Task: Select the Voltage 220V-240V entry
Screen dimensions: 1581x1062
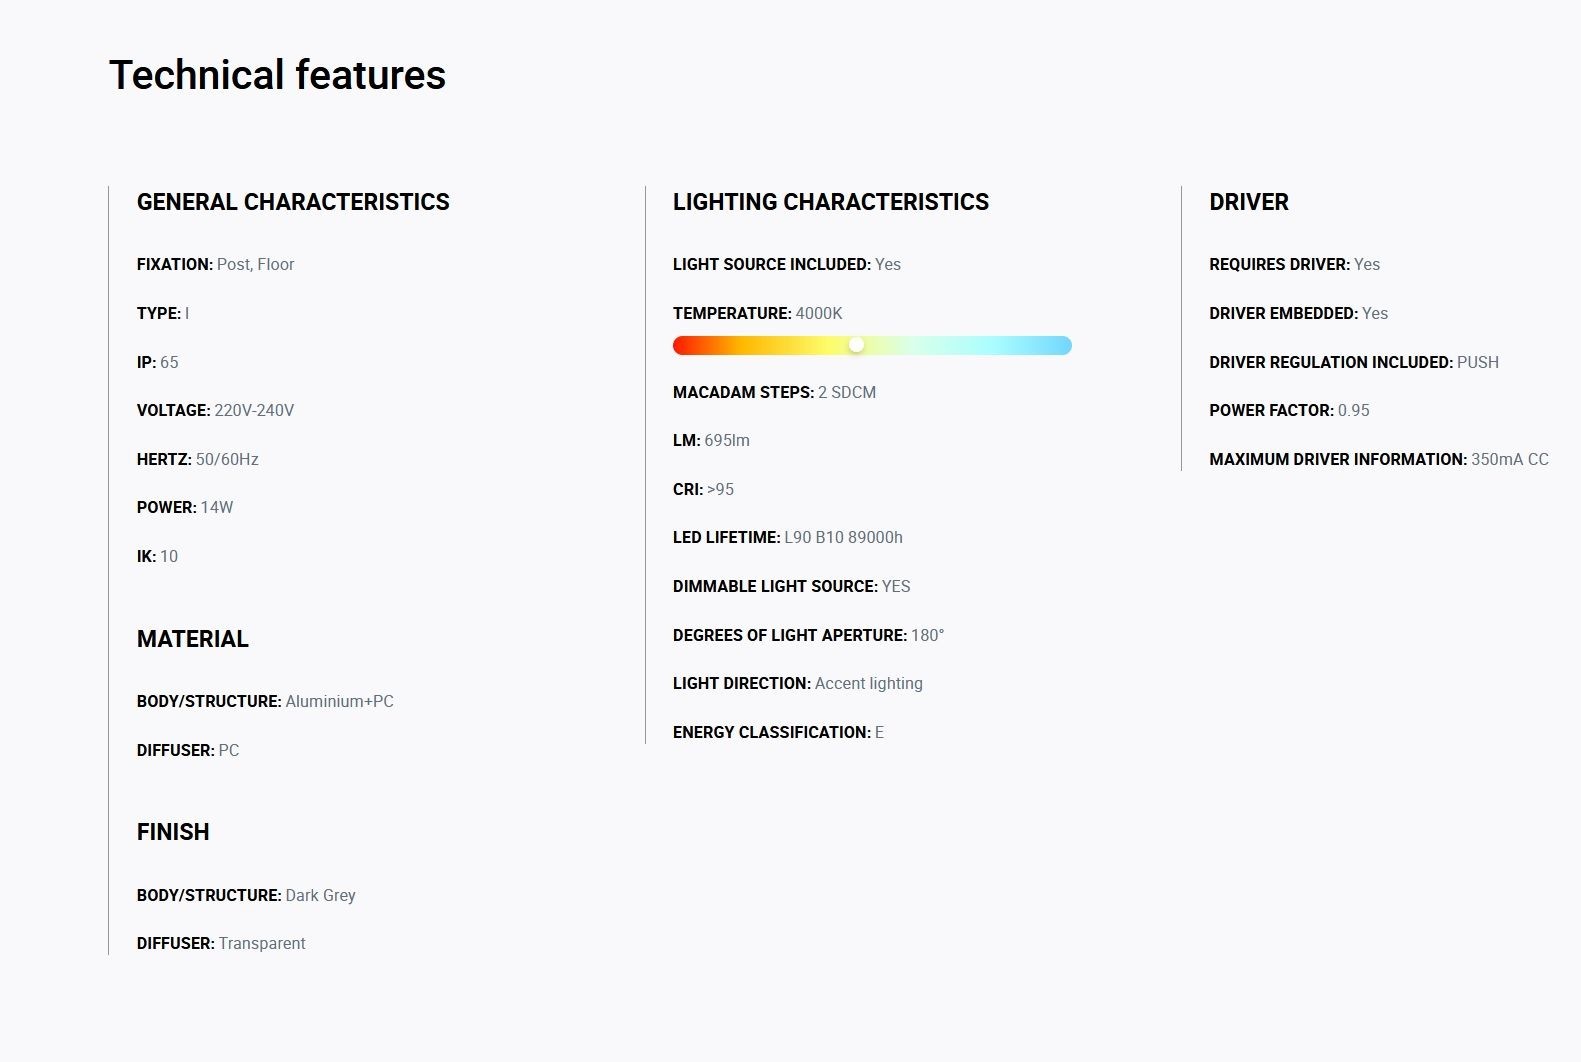Action: click(216, 410)
